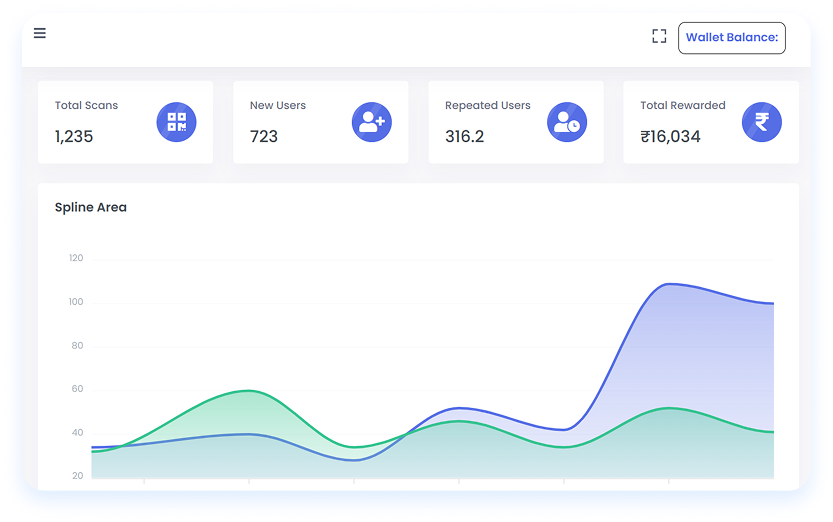Click the Total Rewarded card label

[683, 105]
